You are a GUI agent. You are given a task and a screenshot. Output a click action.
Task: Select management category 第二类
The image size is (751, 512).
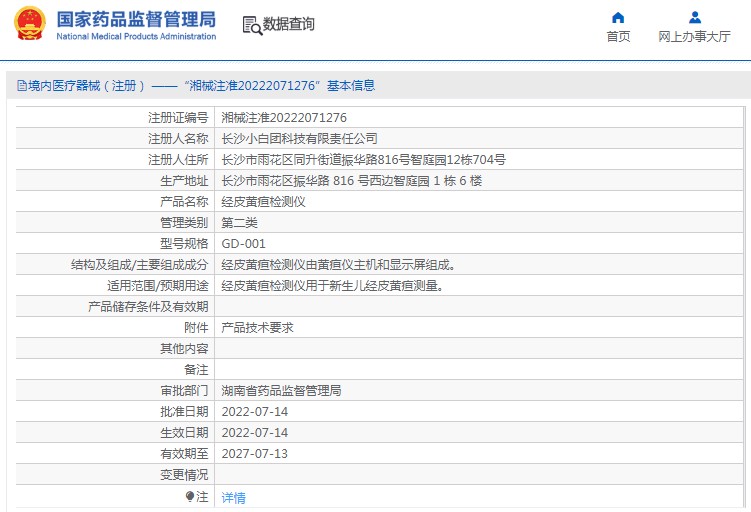tap(239, 223)
